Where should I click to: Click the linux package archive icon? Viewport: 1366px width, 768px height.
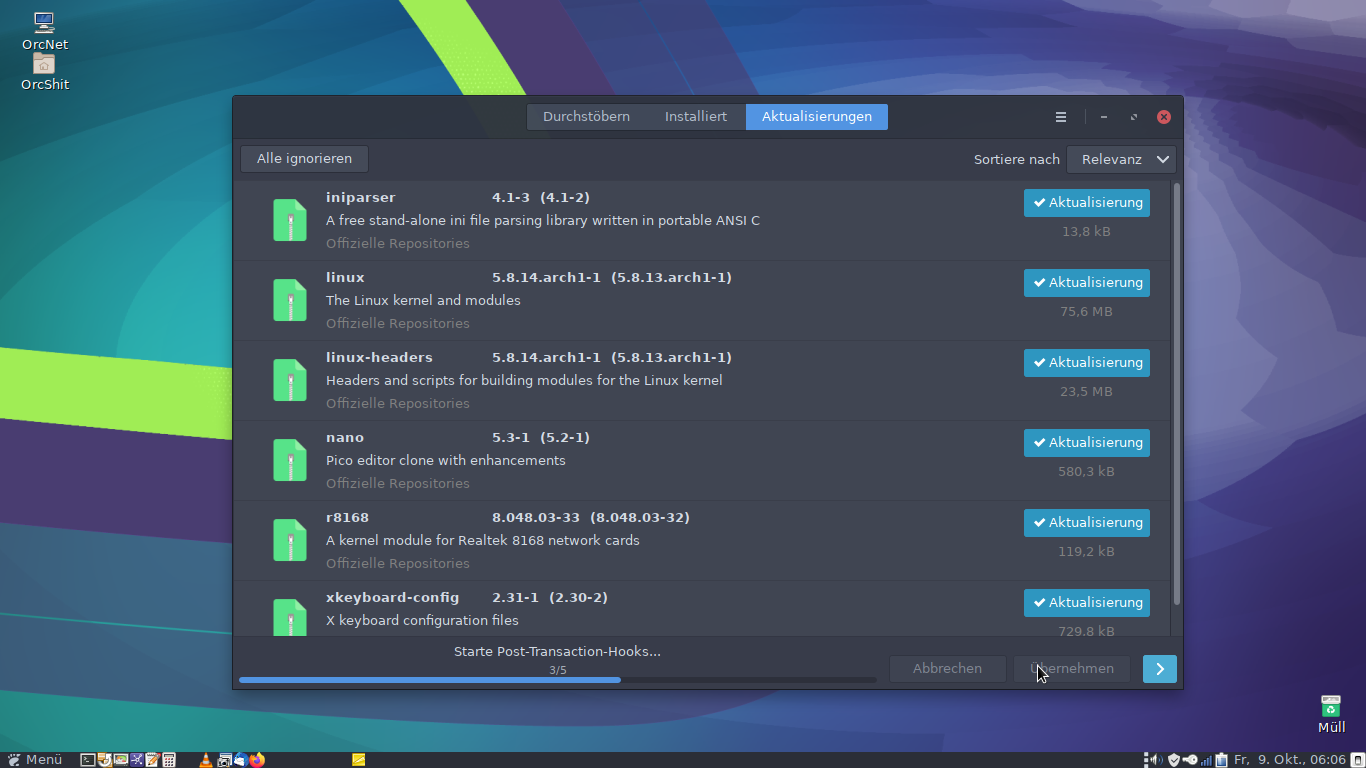pyautogui.click(x=290, y=300)
